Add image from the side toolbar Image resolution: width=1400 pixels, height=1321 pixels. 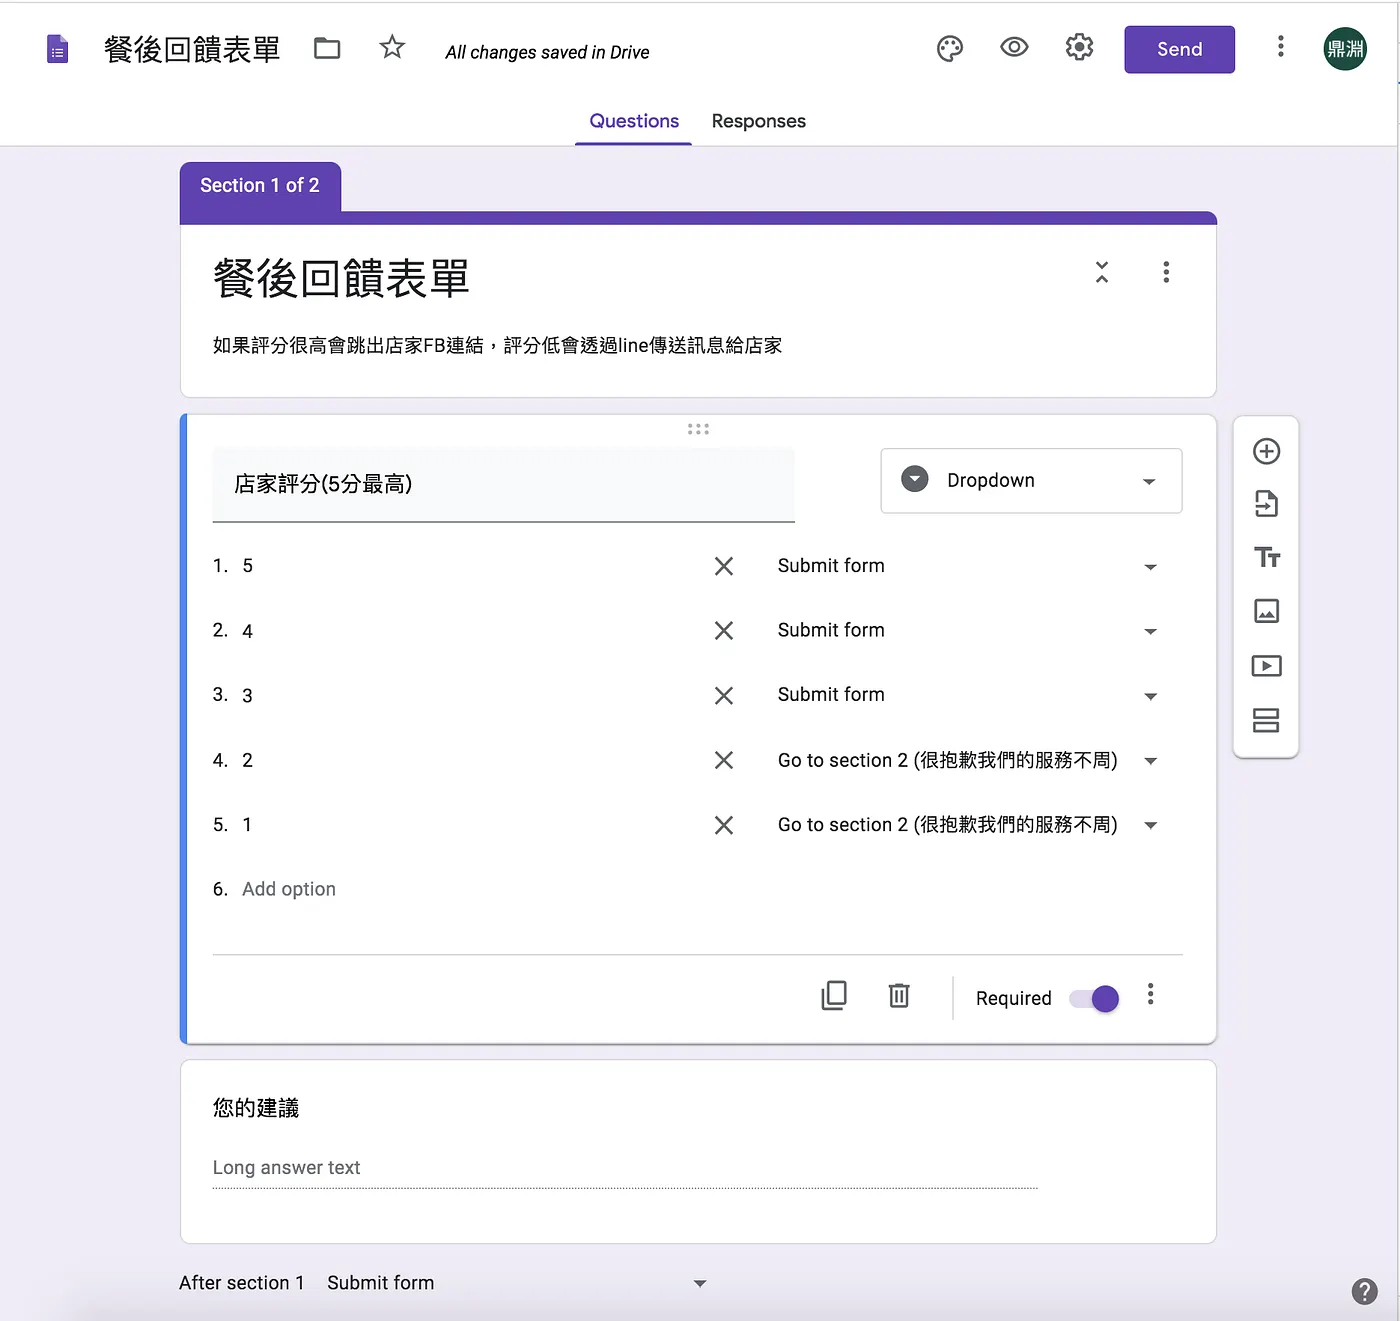click(x=1266, y=611)
